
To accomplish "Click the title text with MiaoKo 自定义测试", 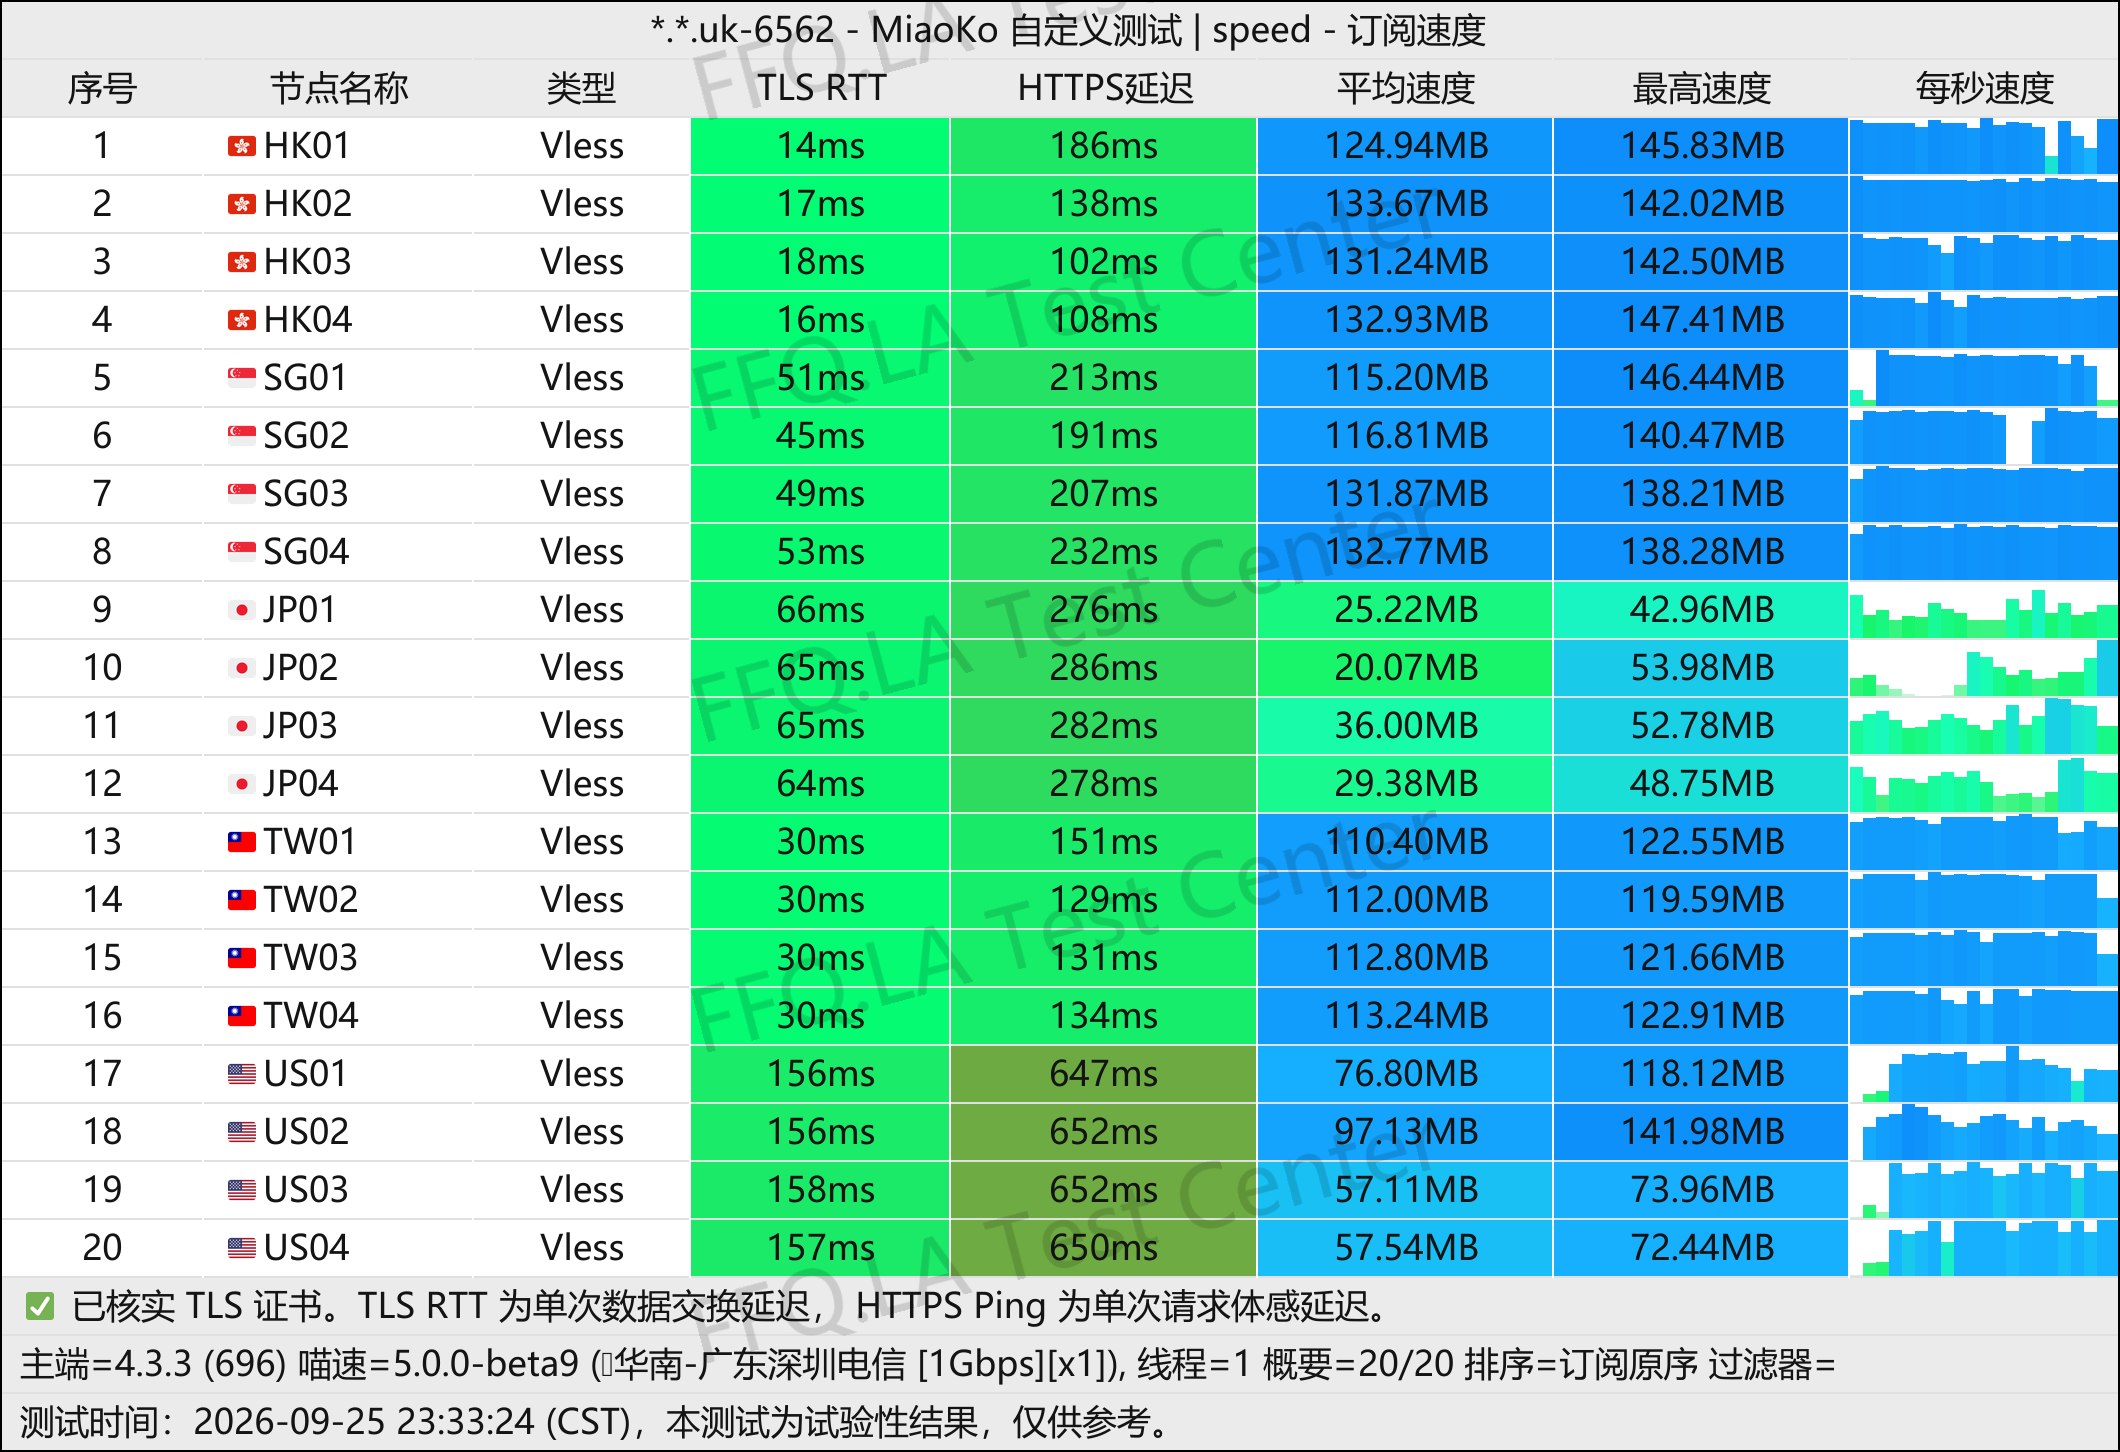I will coord(1067,30).
